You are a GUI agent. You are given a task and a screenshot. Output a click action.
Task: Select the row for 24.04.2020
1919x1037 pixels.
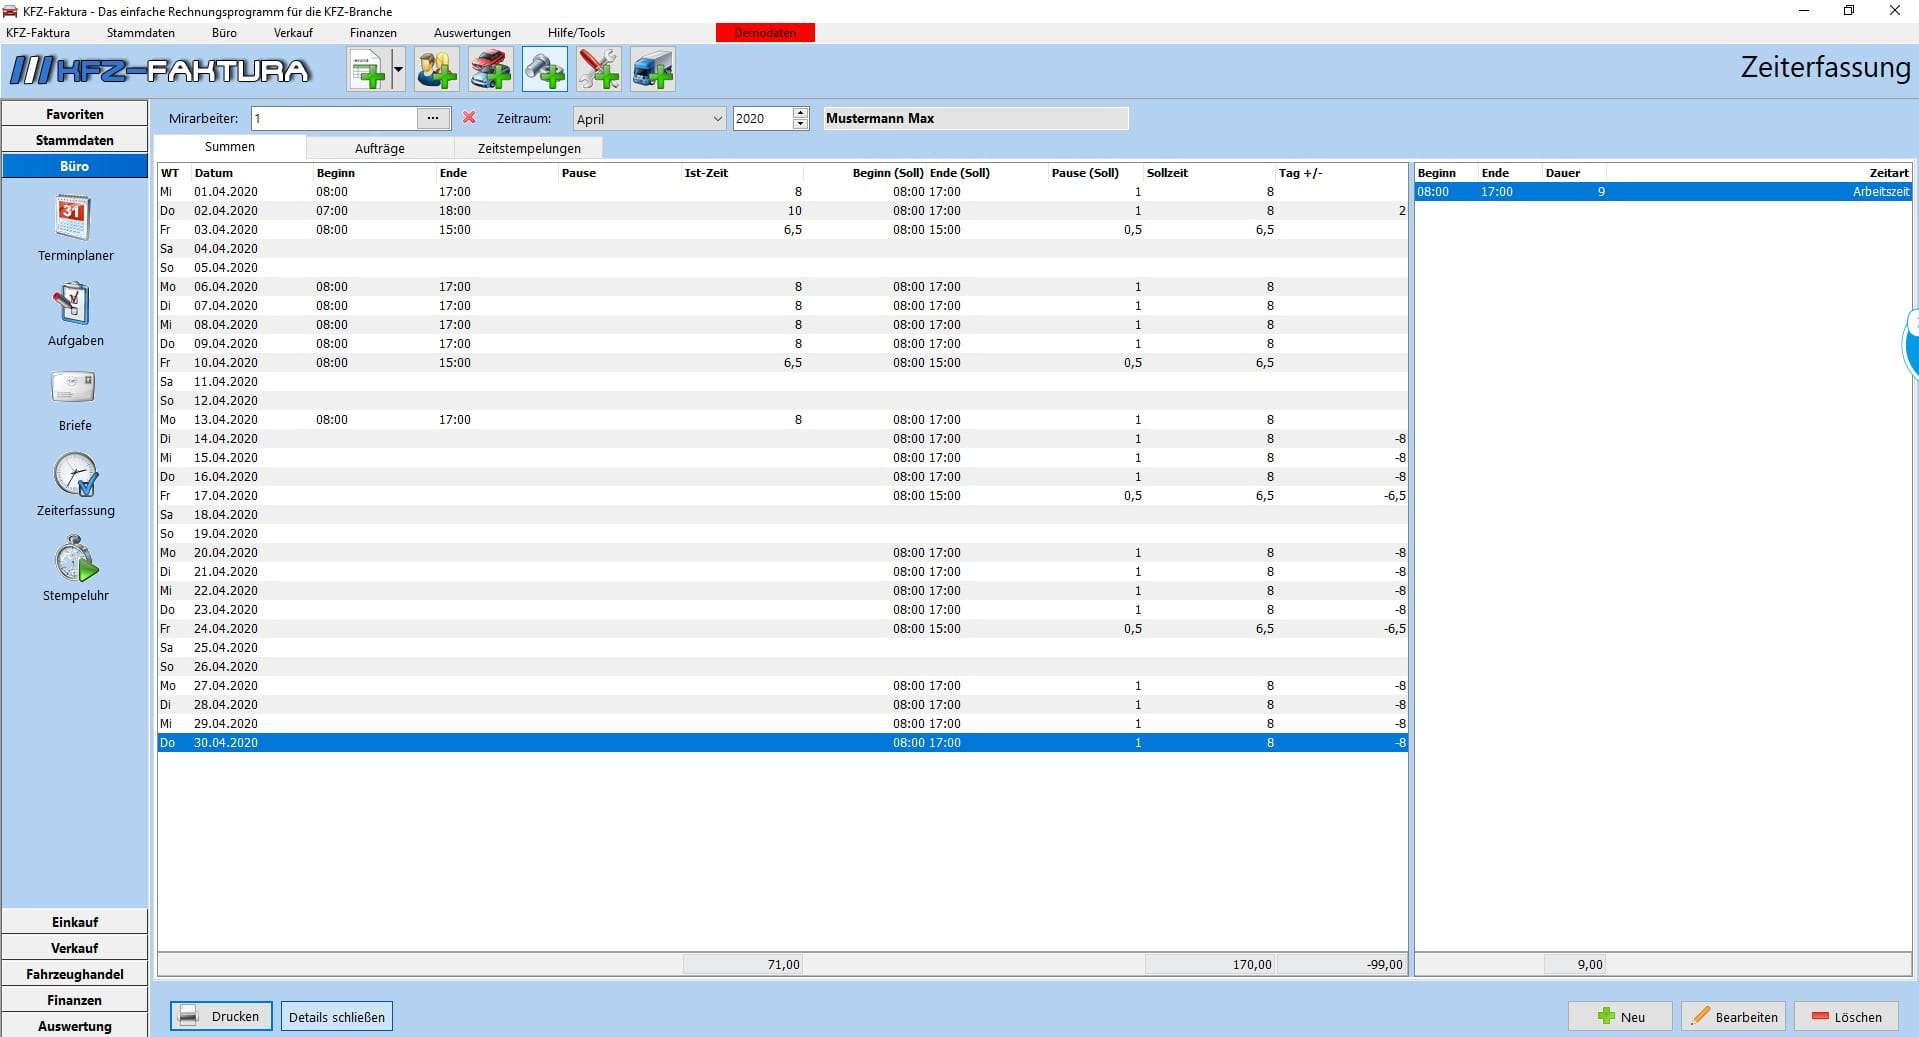(x=783, y=629)
